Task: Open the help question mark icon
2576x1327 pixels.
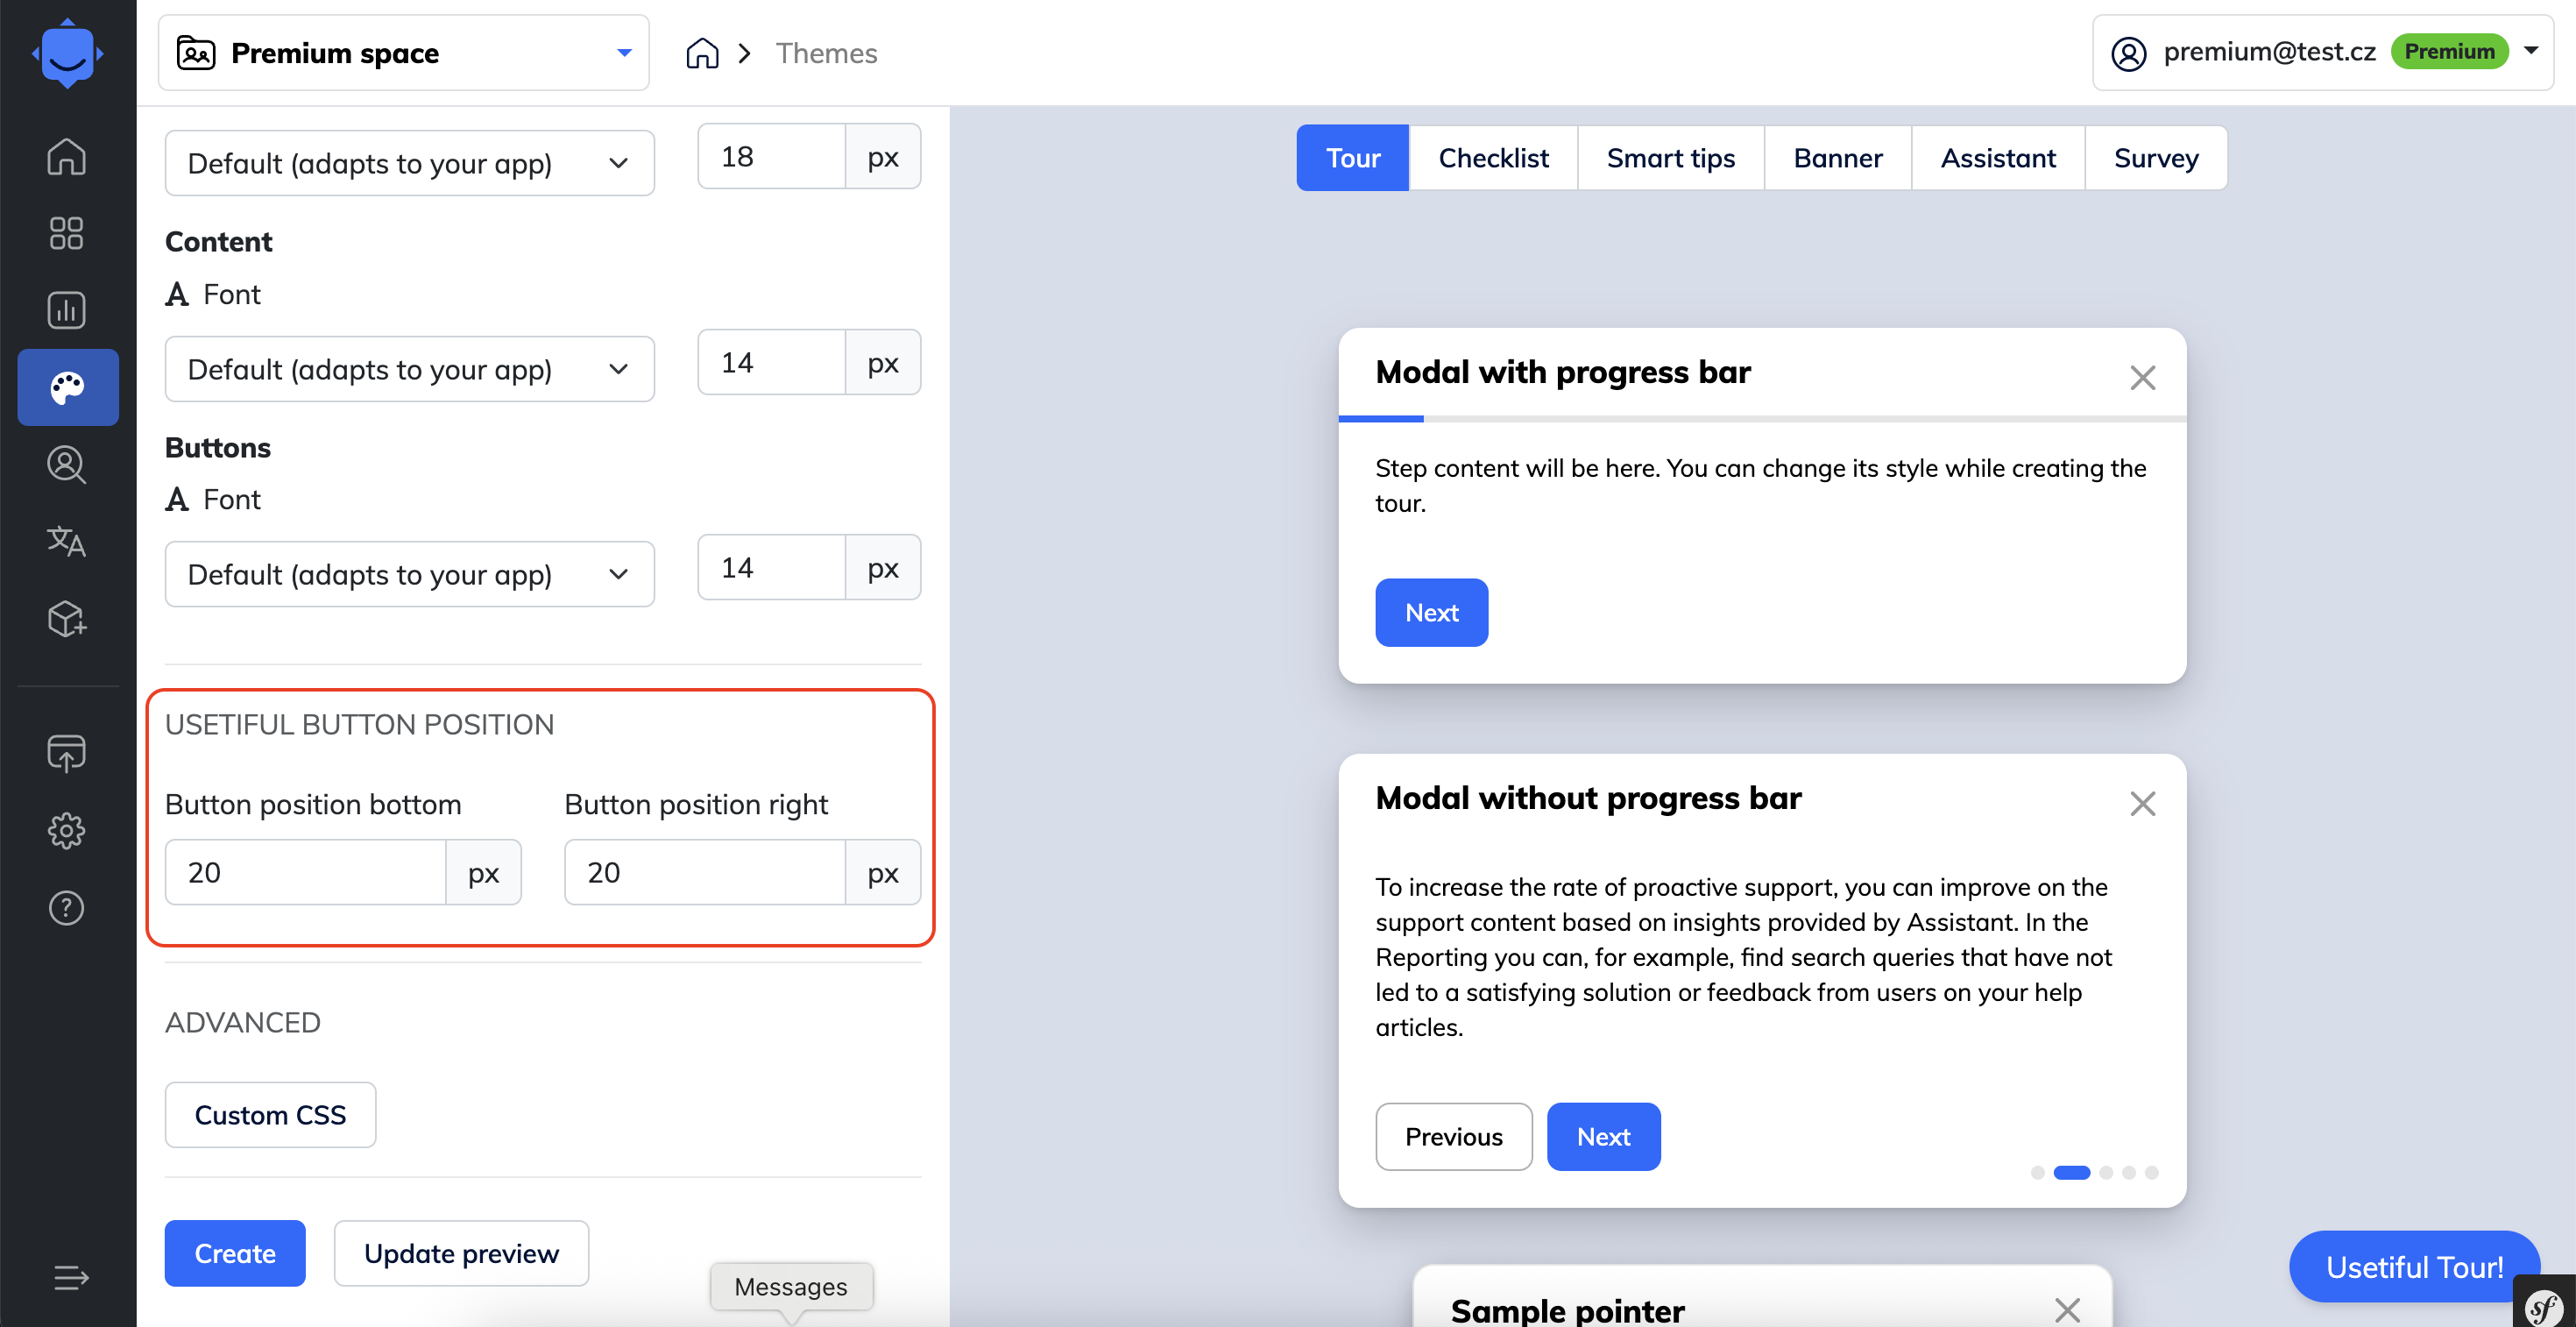Action: pyautogui.click(x=67, y=908)
